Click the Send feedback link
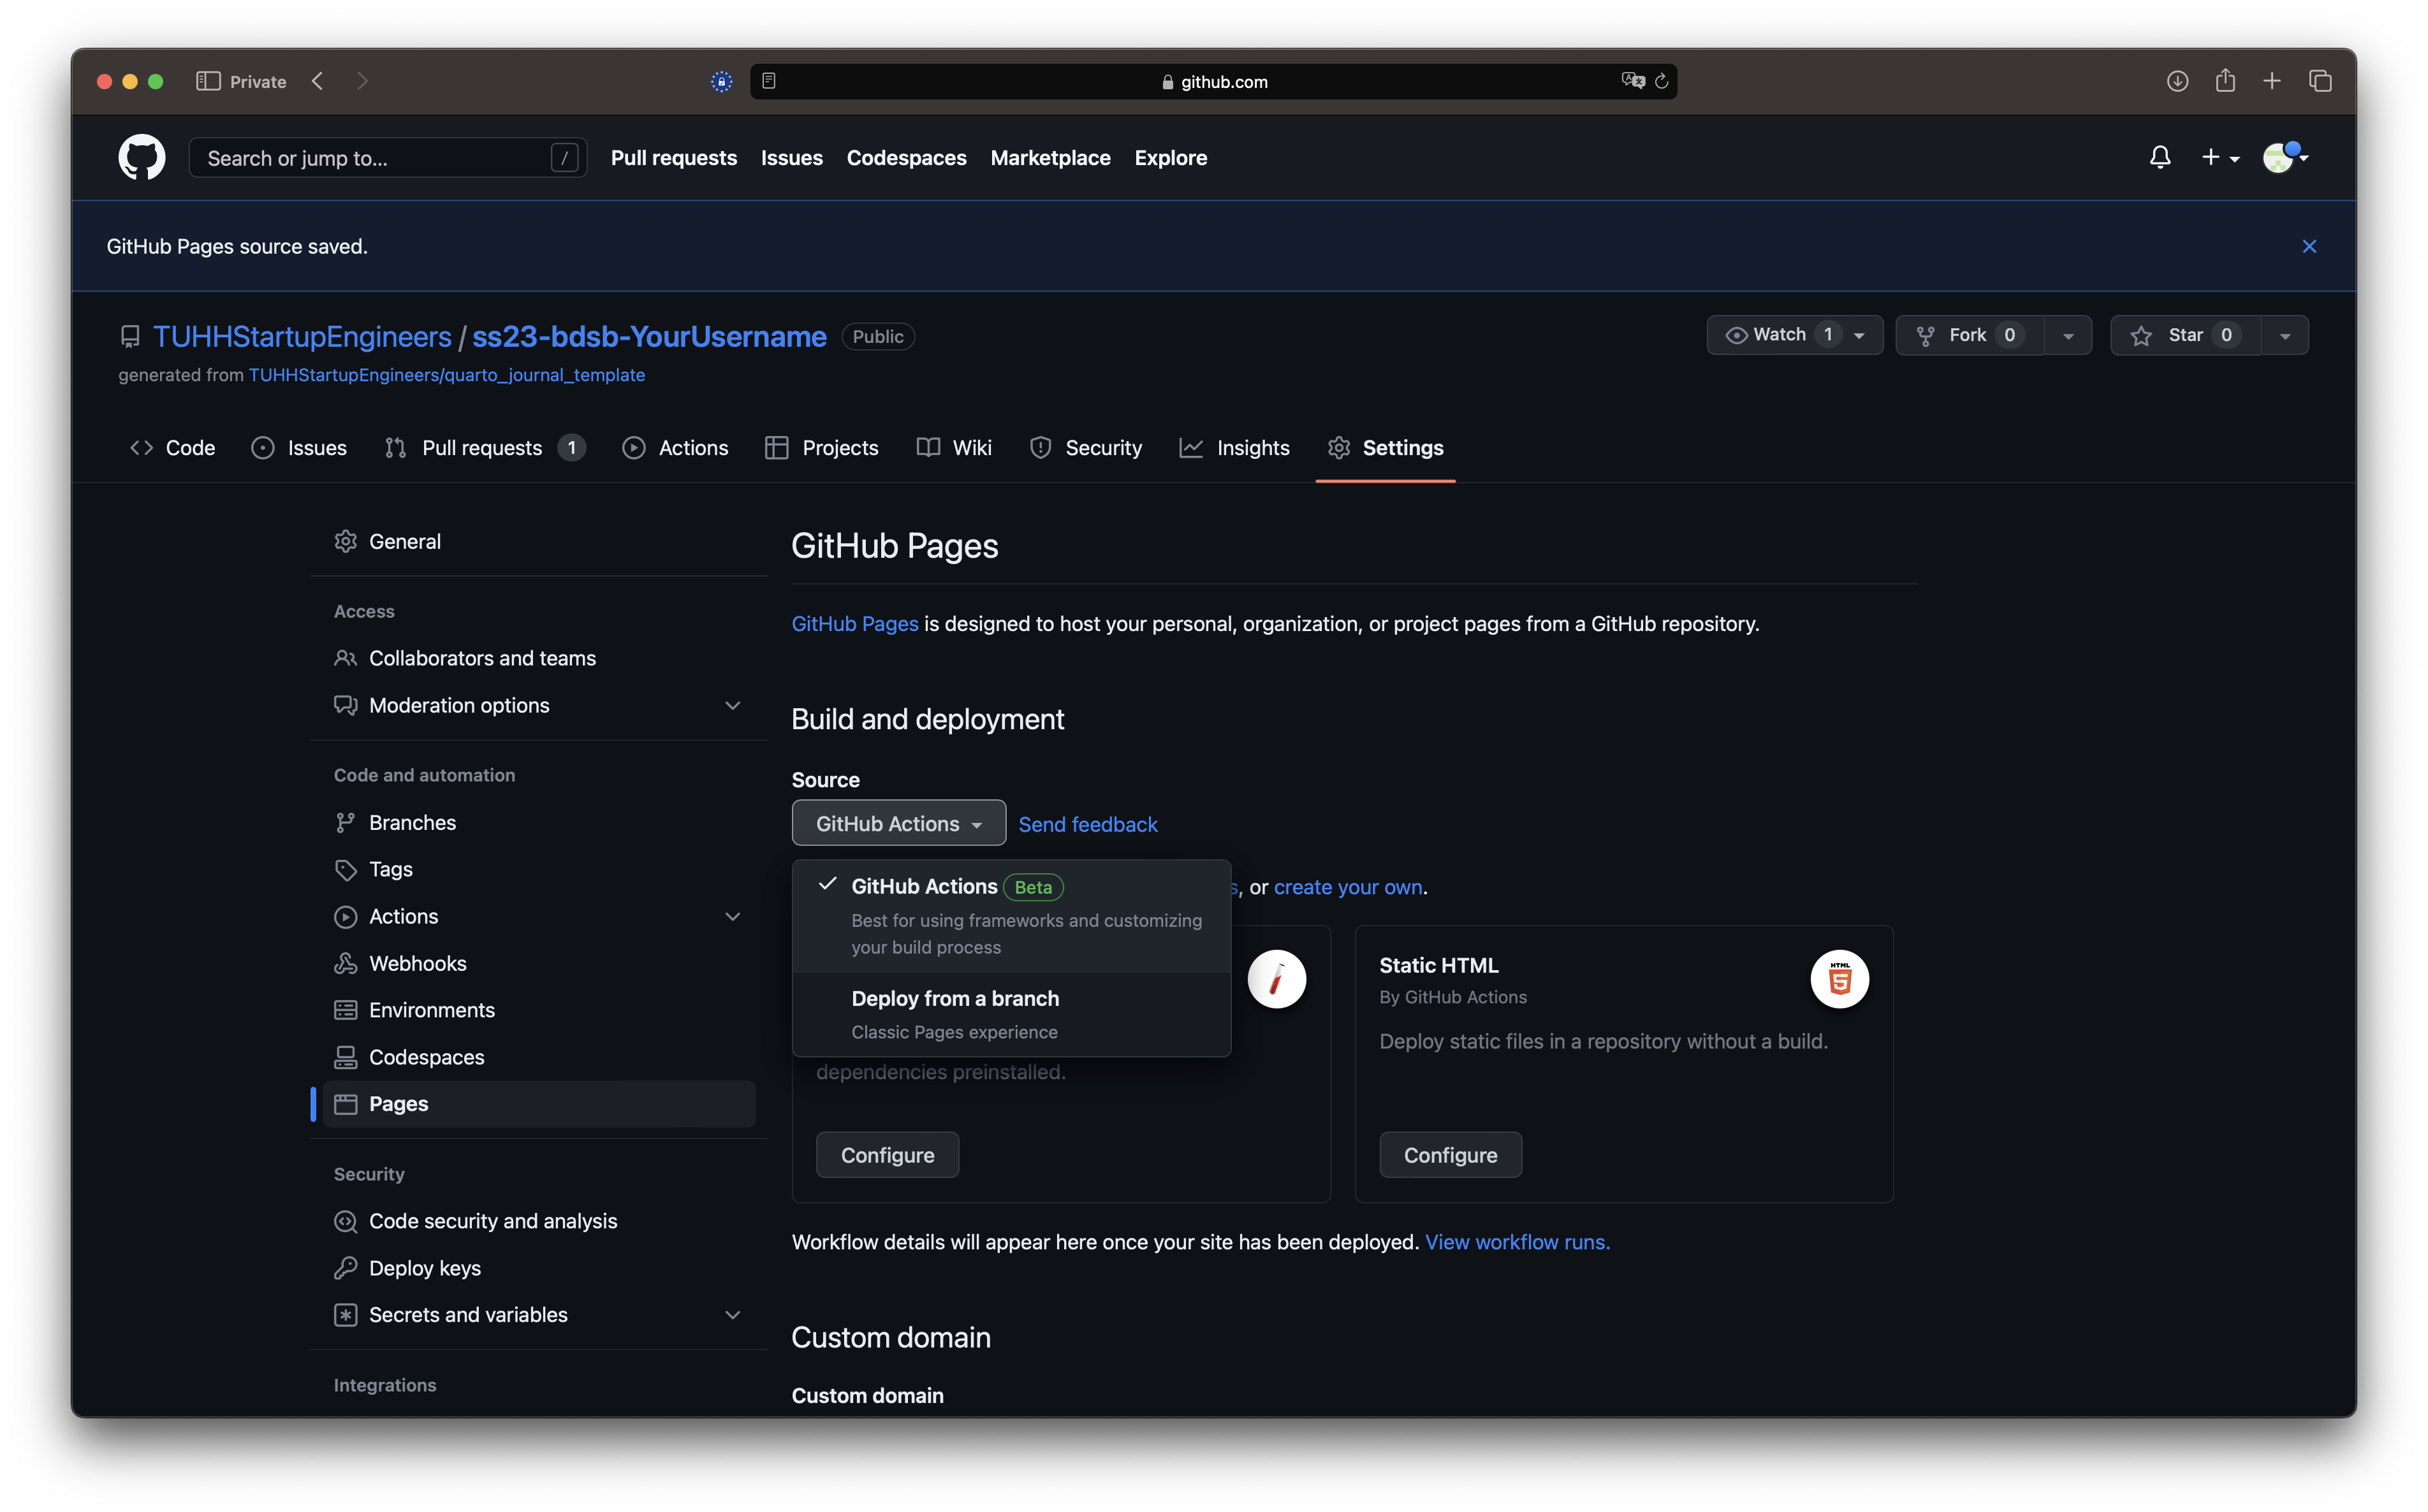Viewport: 2428px width, 1512px height. tap(1087, 824)
